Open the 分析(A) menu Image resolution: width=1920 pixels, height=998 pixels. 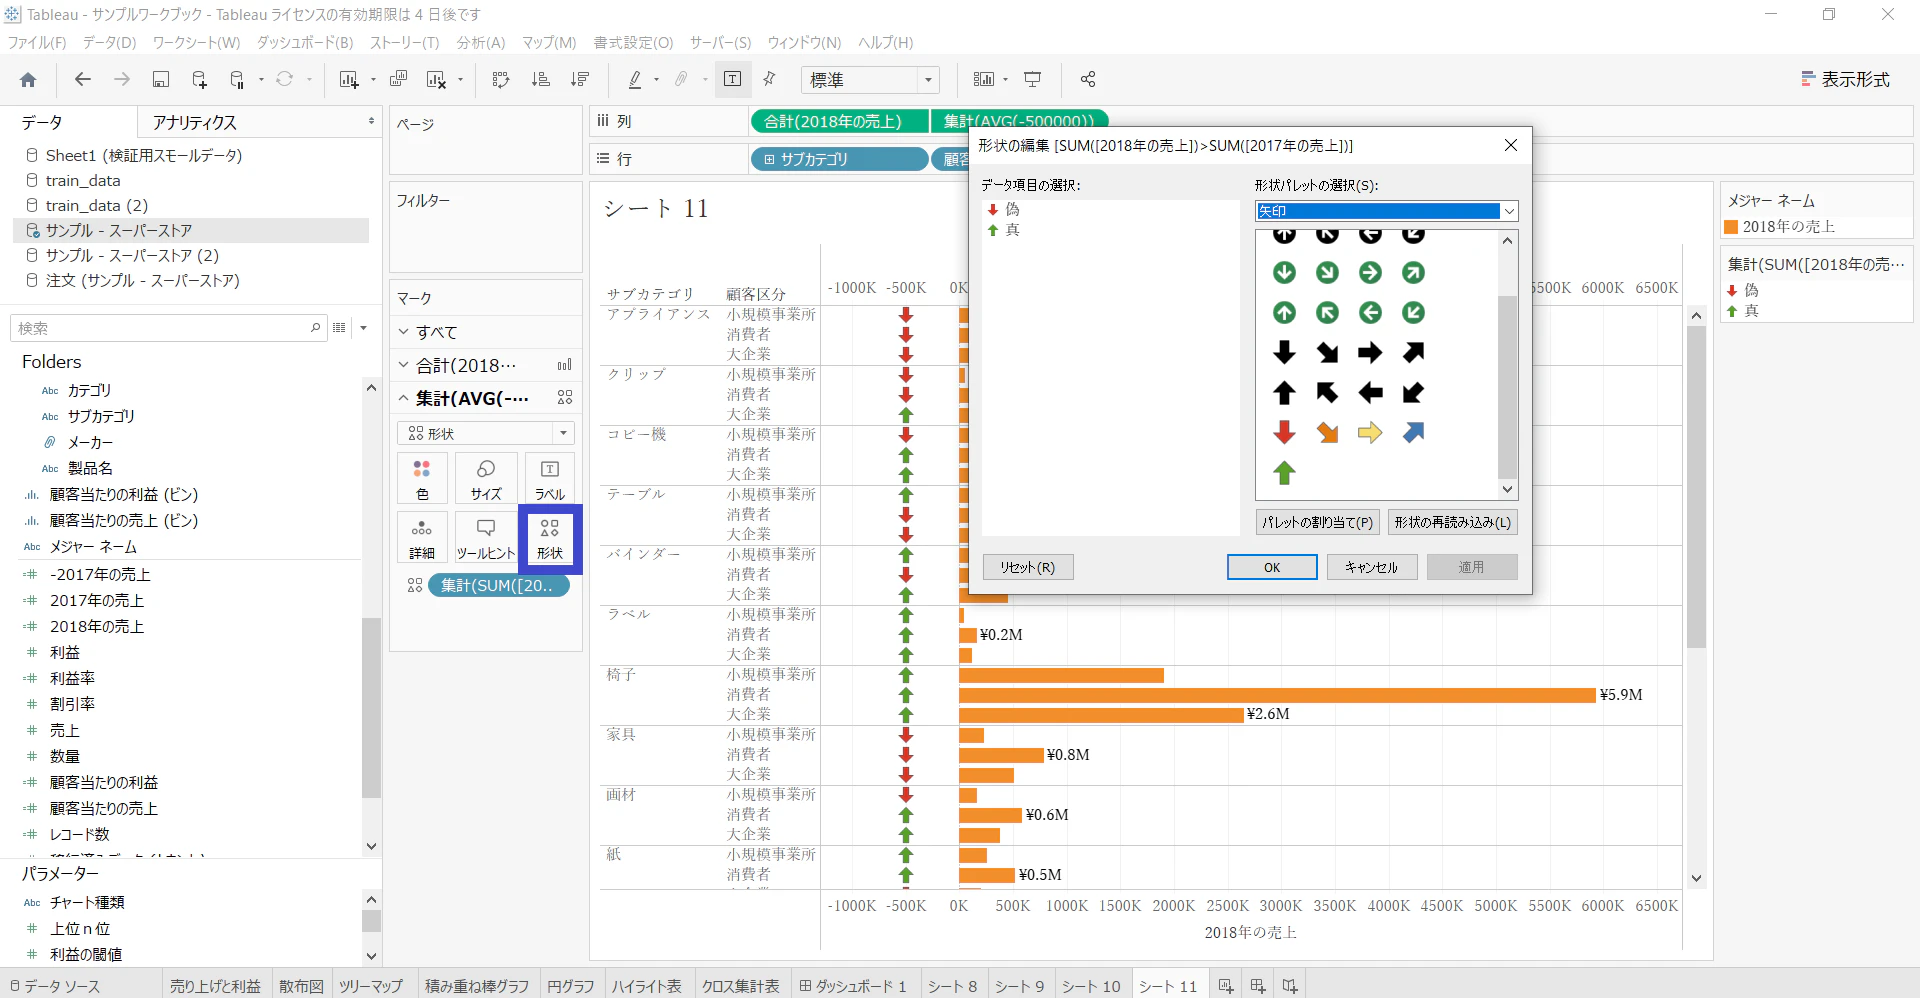481,43
